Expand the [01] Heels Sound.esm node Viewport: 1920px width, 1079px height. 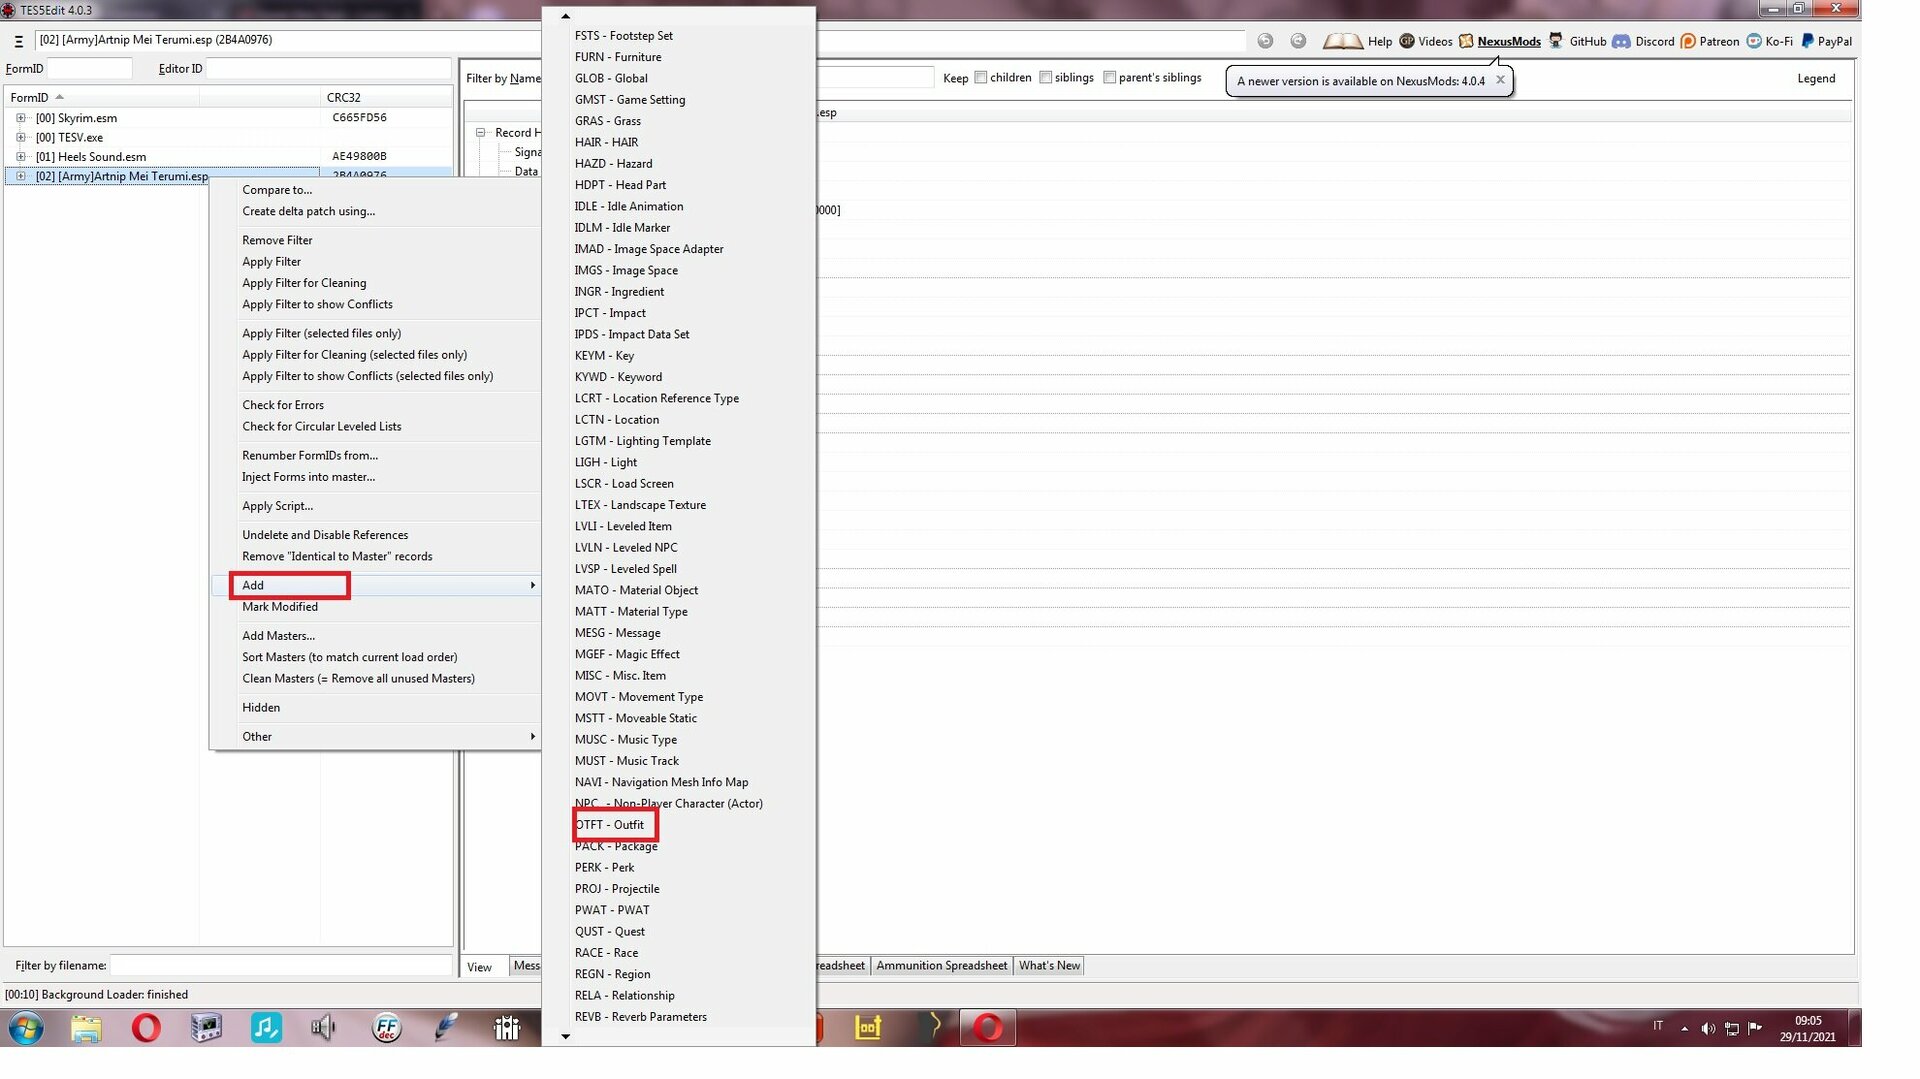coord(21,157)
